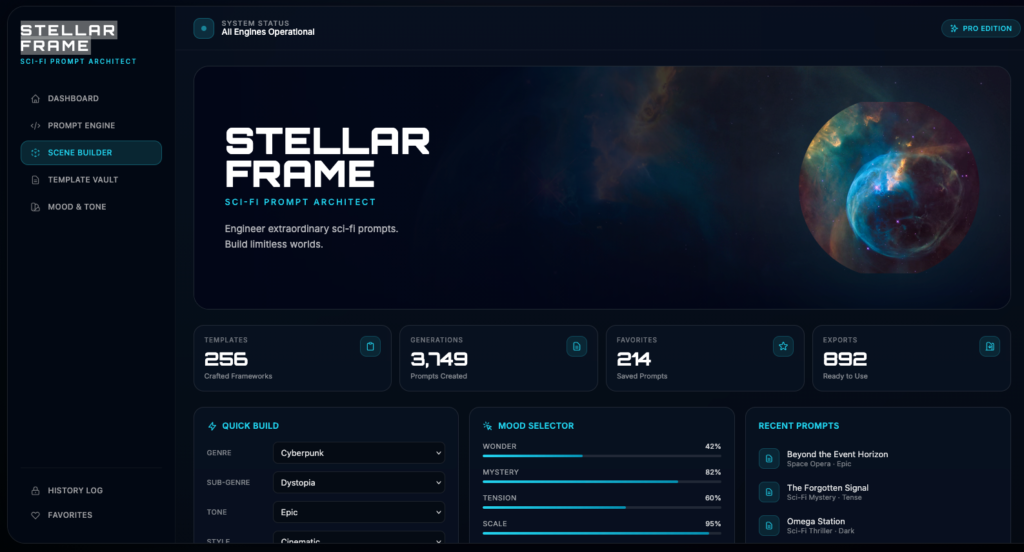Click the lightning bolt Quick Build icon
This screenshot has width=1024, height=552.
click(212, 426)
